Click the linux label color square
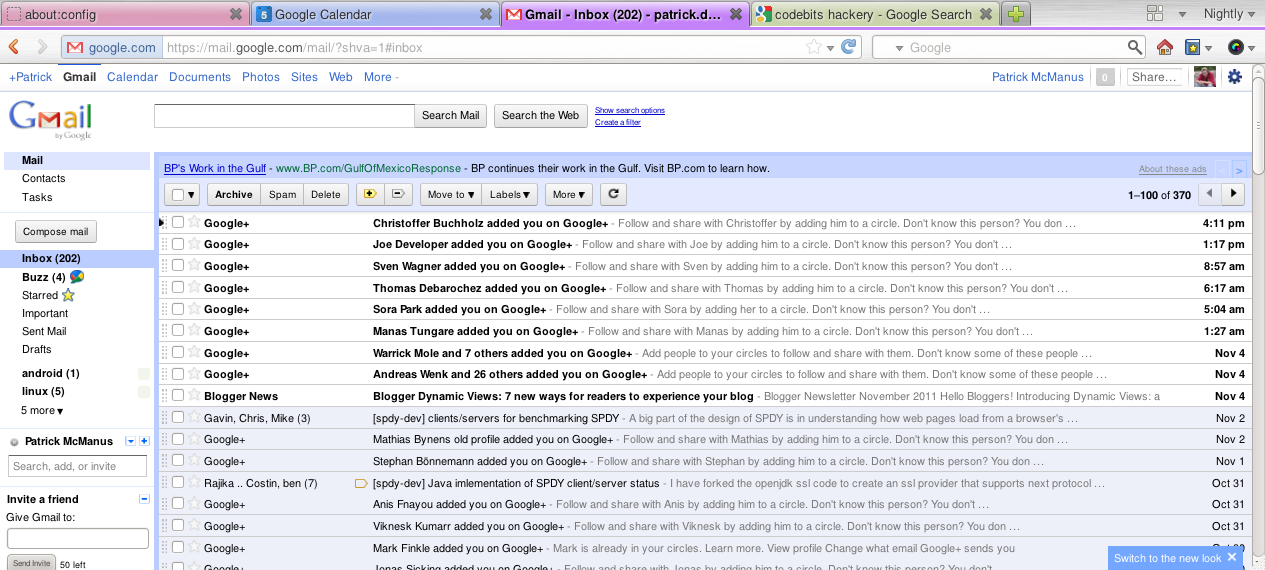Image resolution: width=1265 pixels, height=570 pixels. [143, 392]
